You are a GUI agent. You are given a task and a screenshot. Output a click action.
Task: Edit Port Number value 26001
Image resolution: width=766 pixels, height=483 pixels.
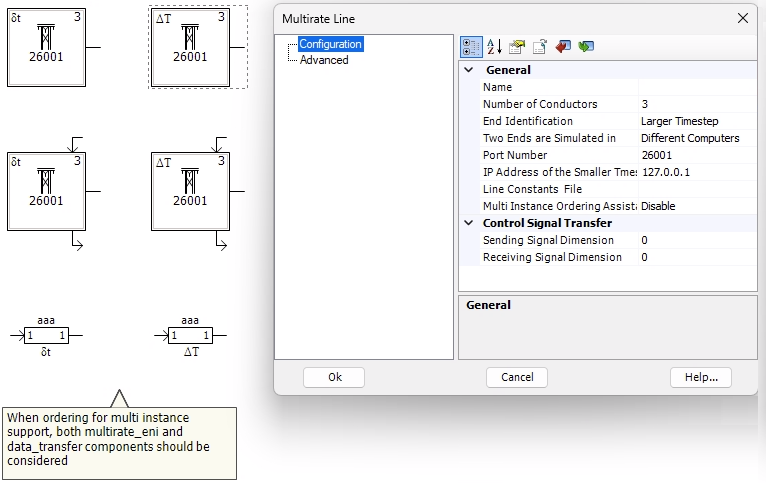pos(697,155)
